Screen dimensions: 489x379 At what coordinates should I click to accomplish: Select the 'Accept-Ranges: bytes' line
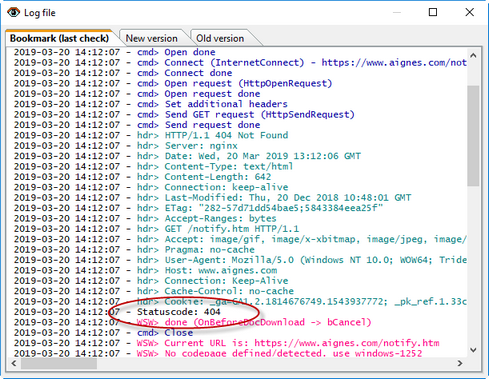click(x=145, y=218)
